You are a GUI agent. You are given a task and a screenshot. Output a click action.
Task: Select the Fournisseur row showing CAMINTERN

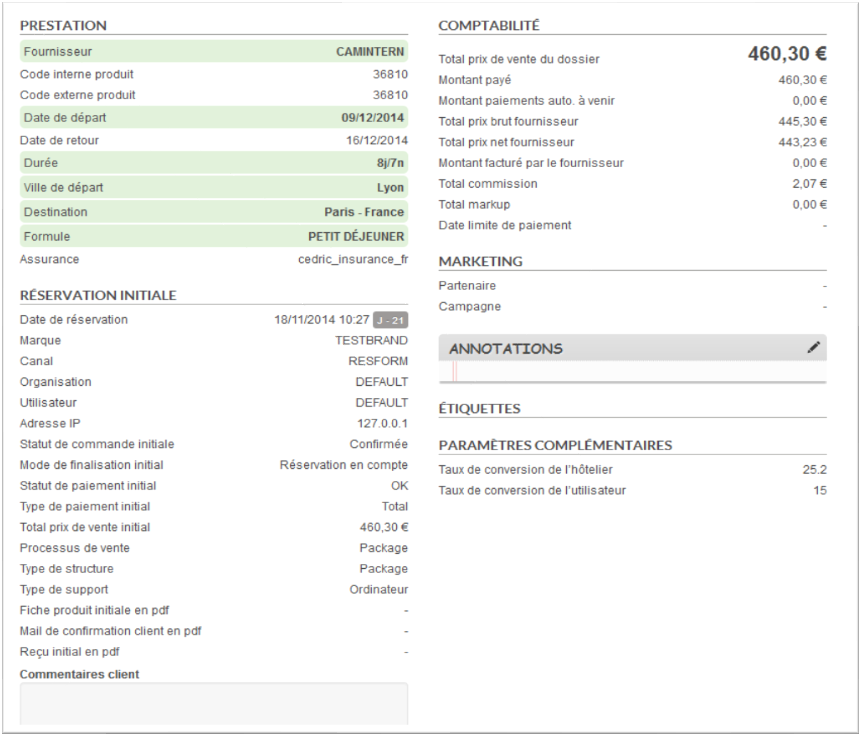(x=213, y=51)
